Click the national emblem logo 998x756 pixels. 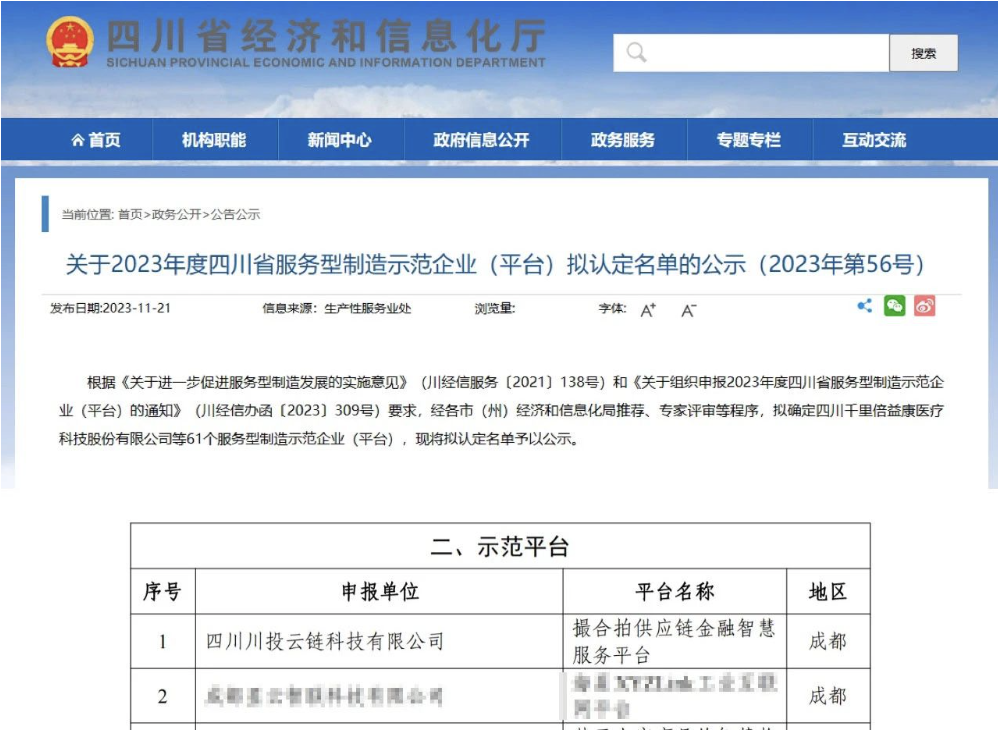70,42
